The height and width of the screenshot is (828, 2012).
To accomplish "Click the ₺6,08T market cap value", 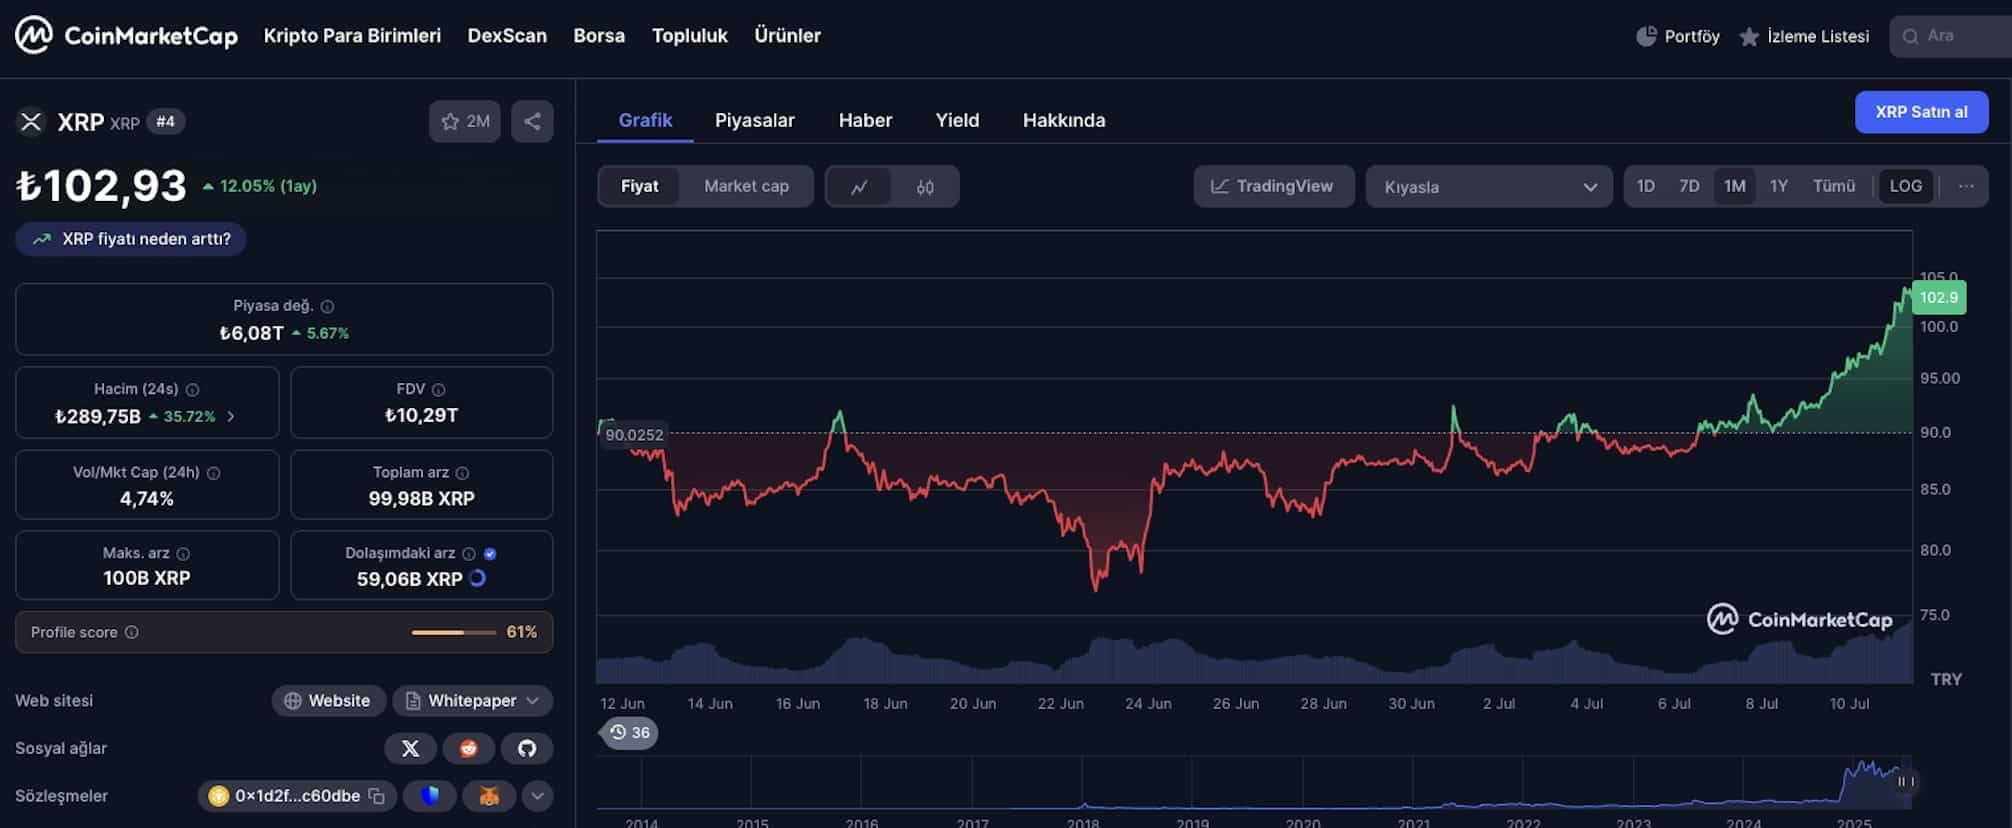I will click(252, 333).
